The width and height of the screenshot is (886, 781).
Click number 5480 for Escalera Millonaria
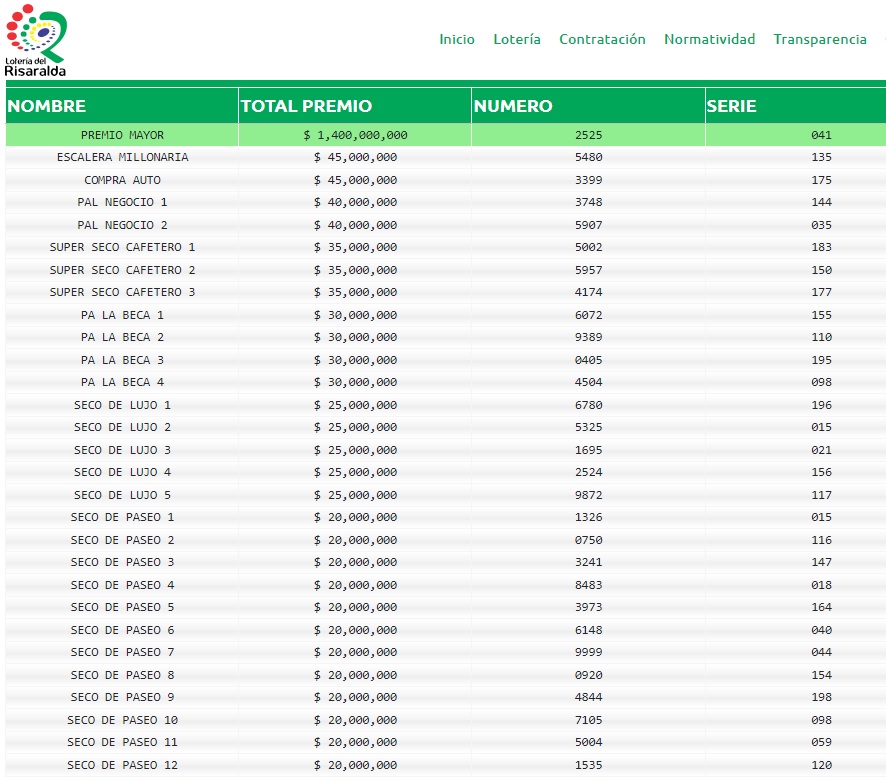(588, 157)
